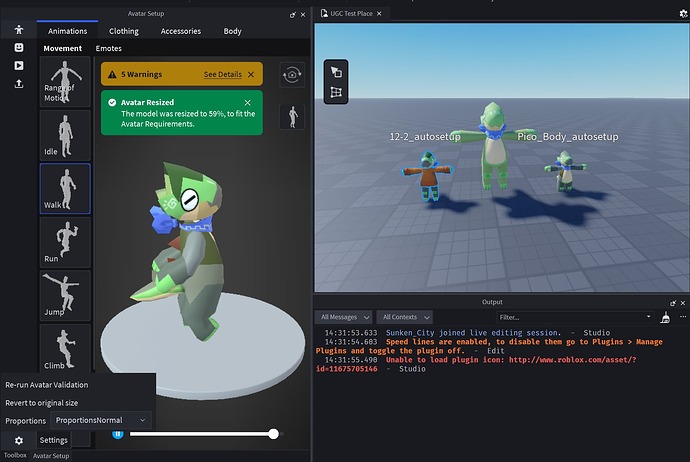Viewport: 690px width, 462px height.
Task: Pause the animation playback
Action: click(117, 434)
